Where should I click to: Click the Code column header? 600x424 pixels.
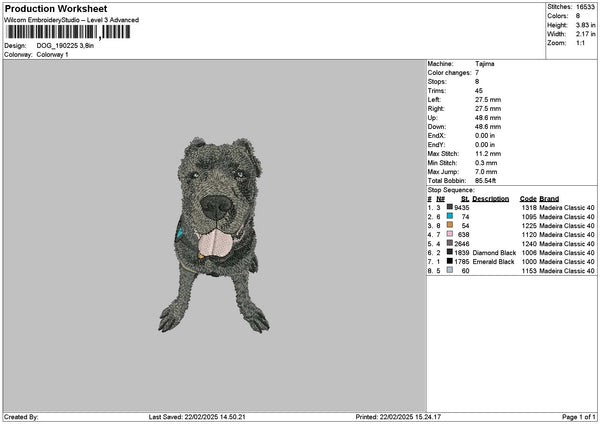coord(528,199)
